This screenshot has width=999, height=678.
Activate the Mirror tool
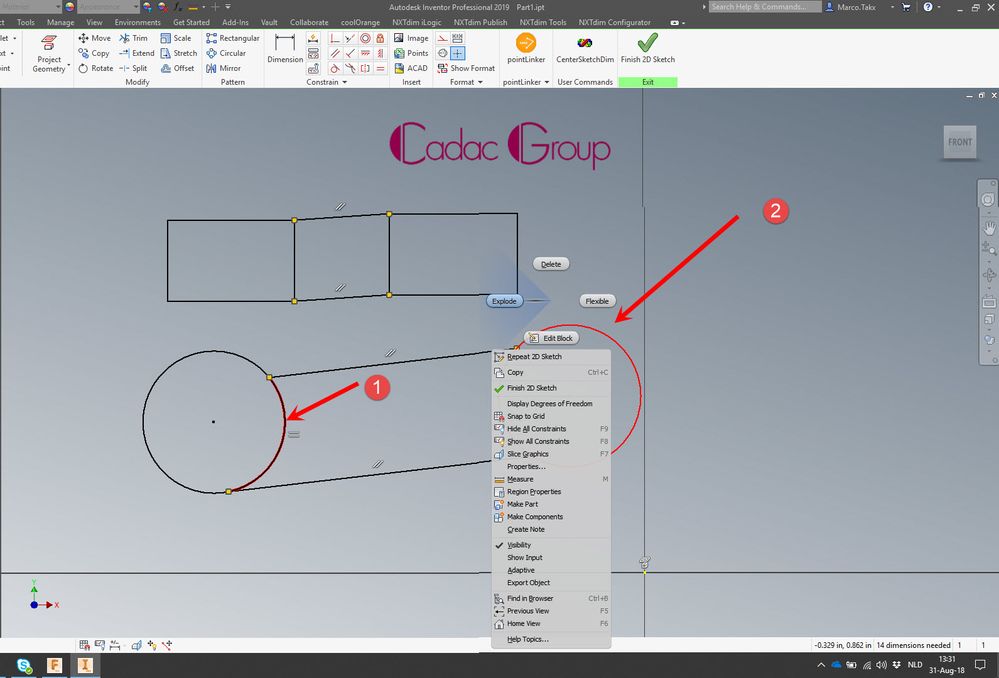point(223,68)
